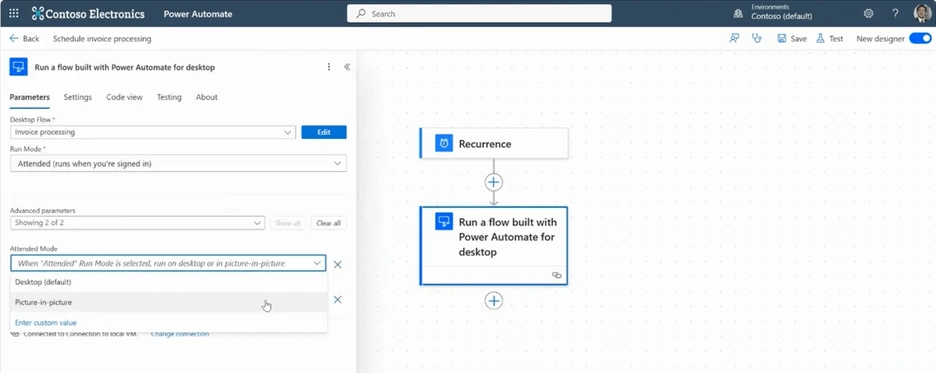Image resolution: width=936 pixels, height=373 pixels.
Task: Select the Run a flow built with Power Automate card
Action: [494, 246]
